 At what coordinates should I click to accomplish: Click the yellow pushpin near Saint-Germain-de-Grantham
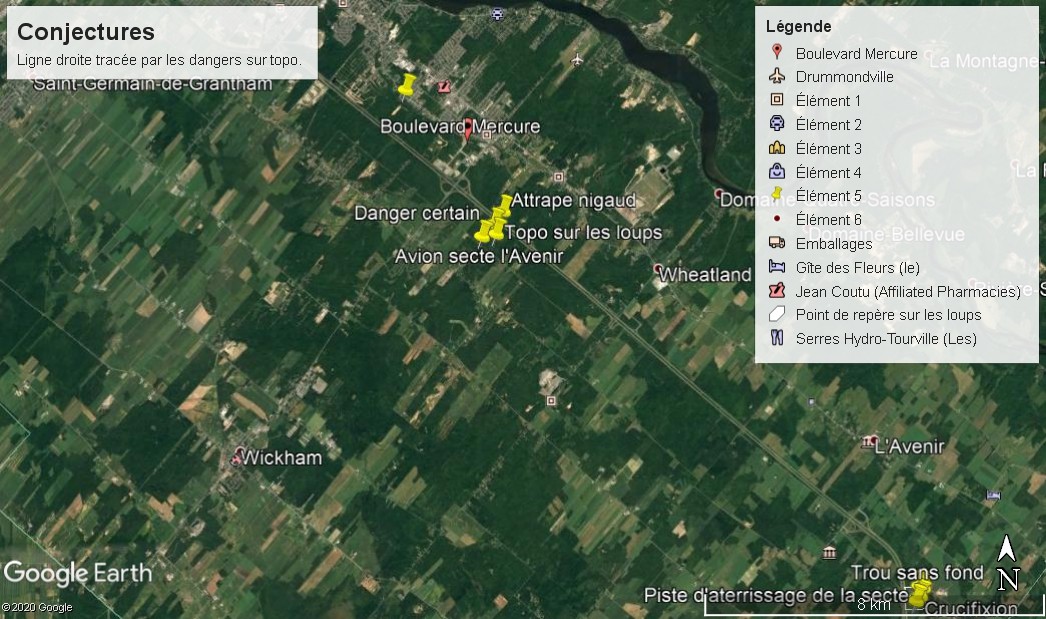406,86
